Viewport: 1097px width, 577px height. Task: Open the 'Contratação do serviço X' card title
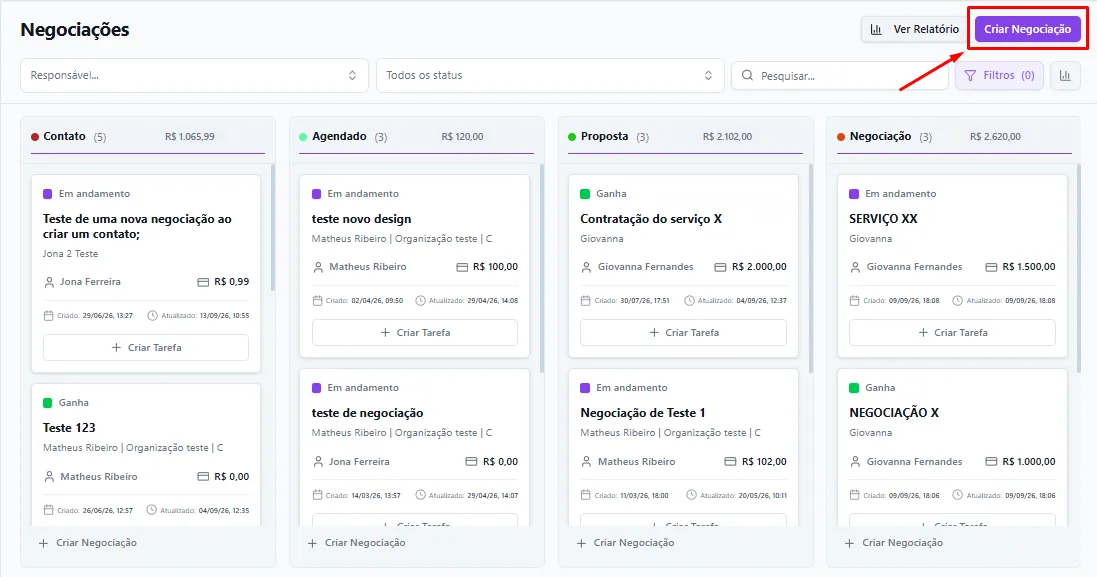pyautogui.click(x=651, y=219)
